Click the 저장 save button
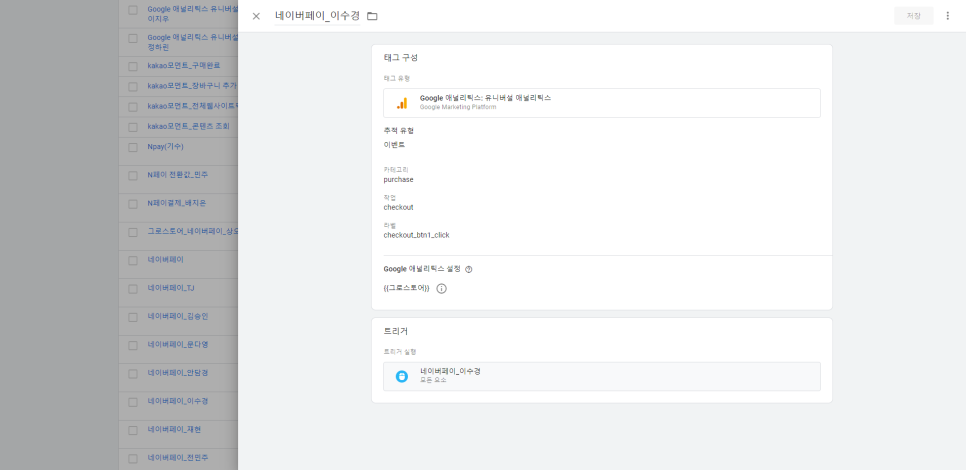 point(914,16)
